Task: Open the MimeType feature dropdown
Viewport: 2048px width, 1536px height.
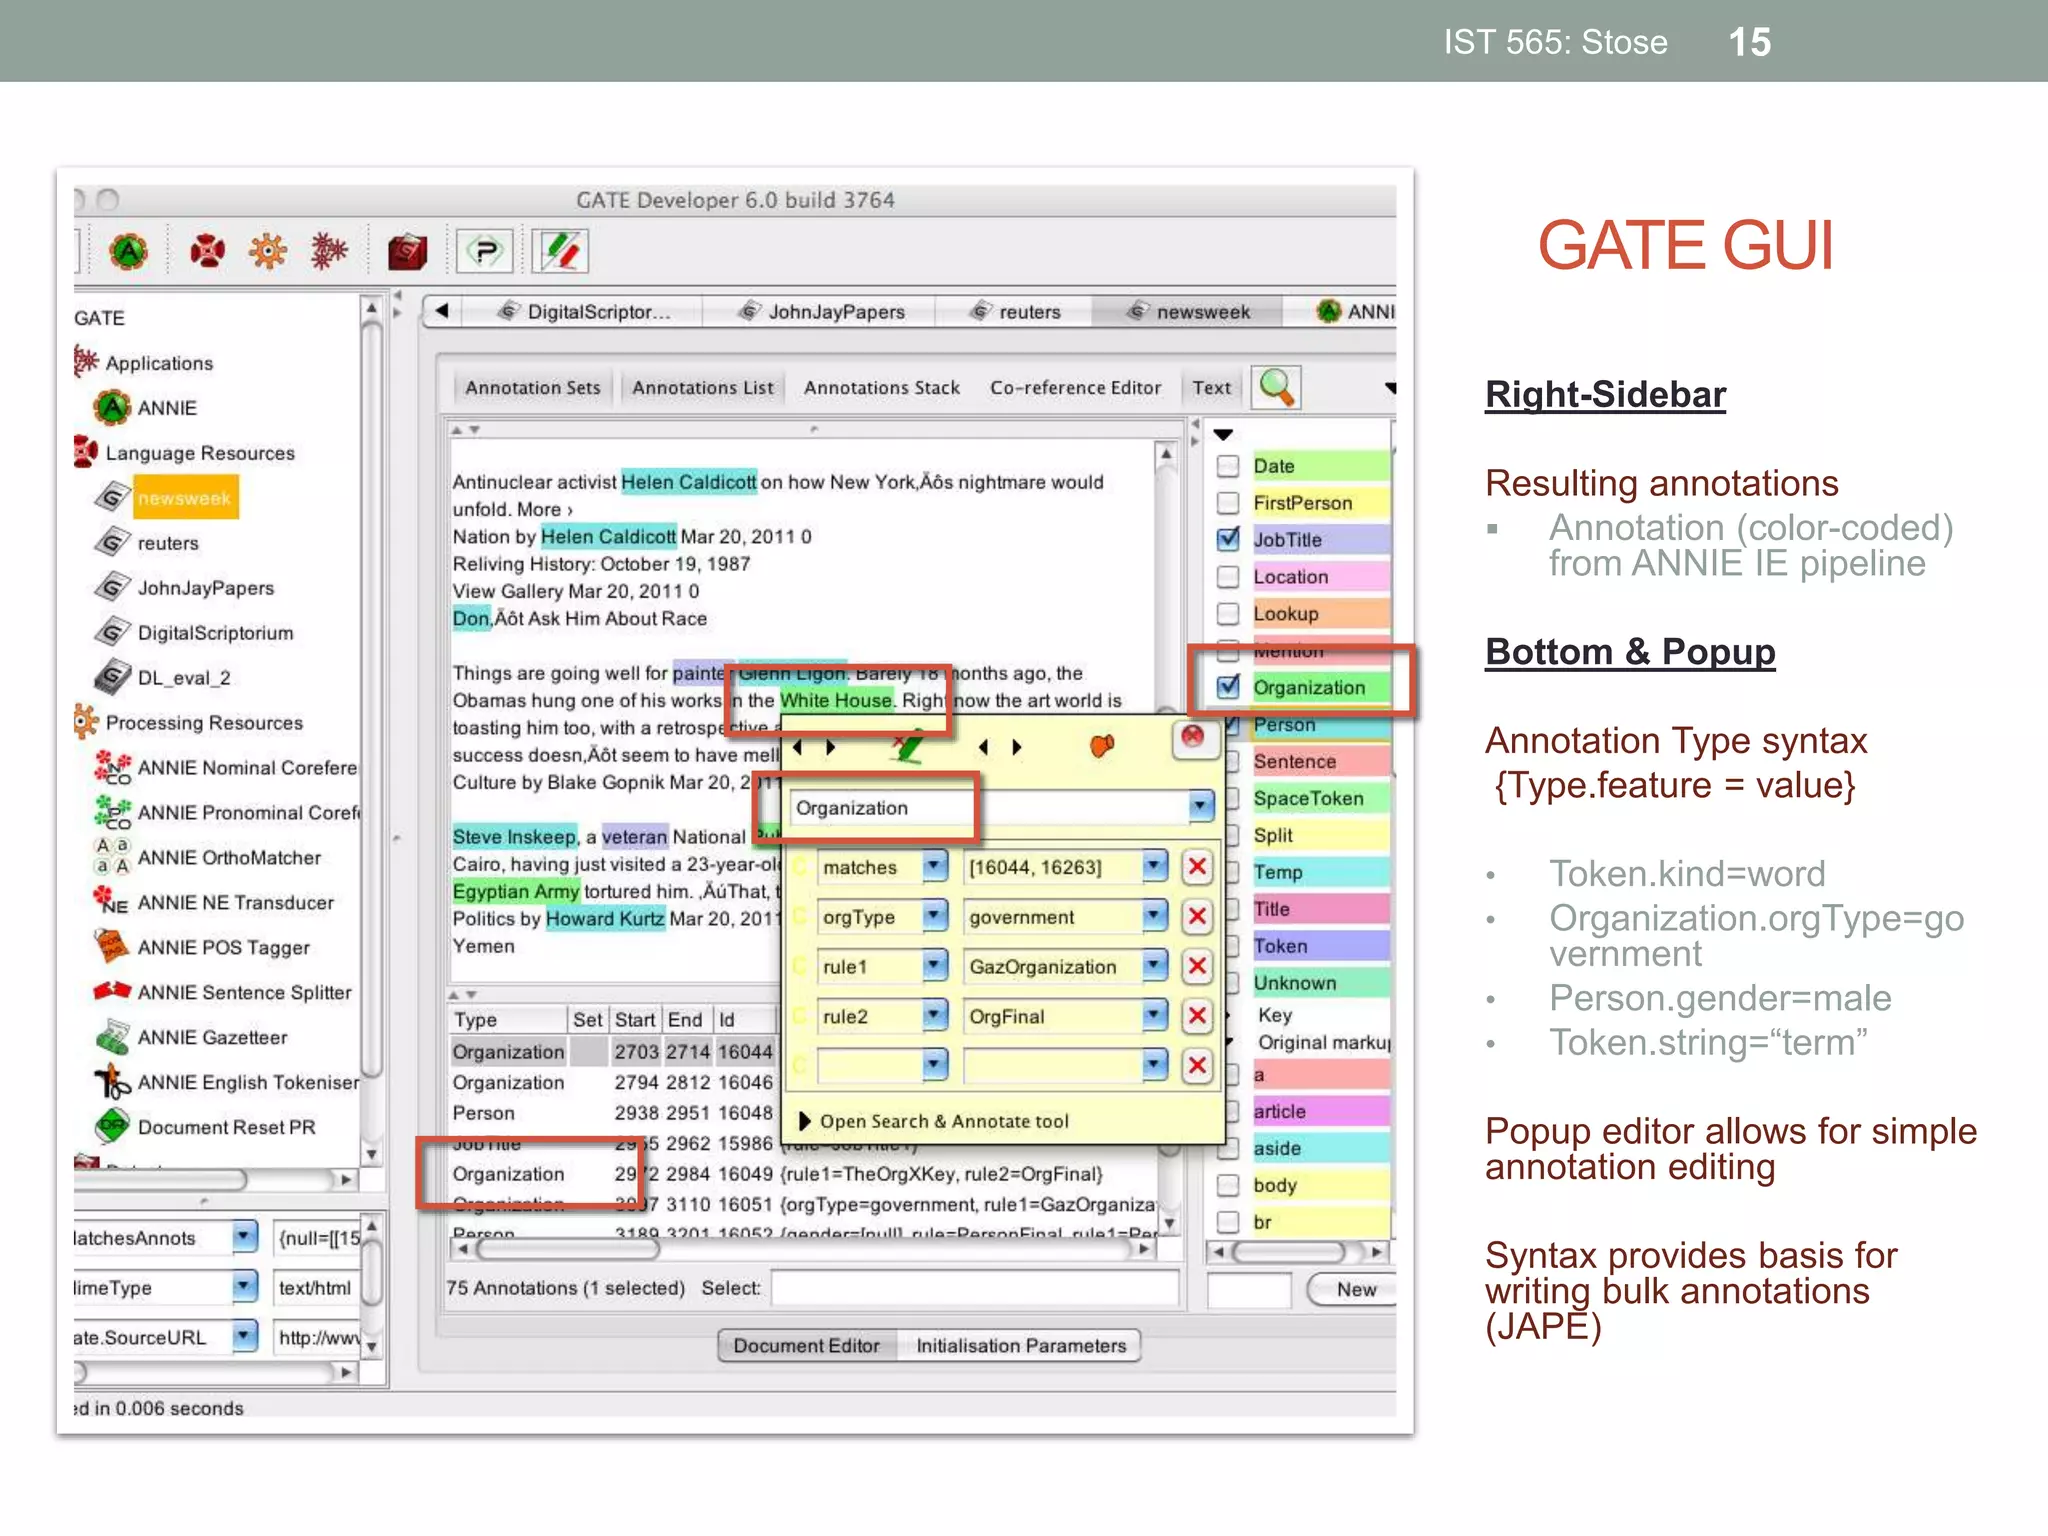Action: point(244,1287)
